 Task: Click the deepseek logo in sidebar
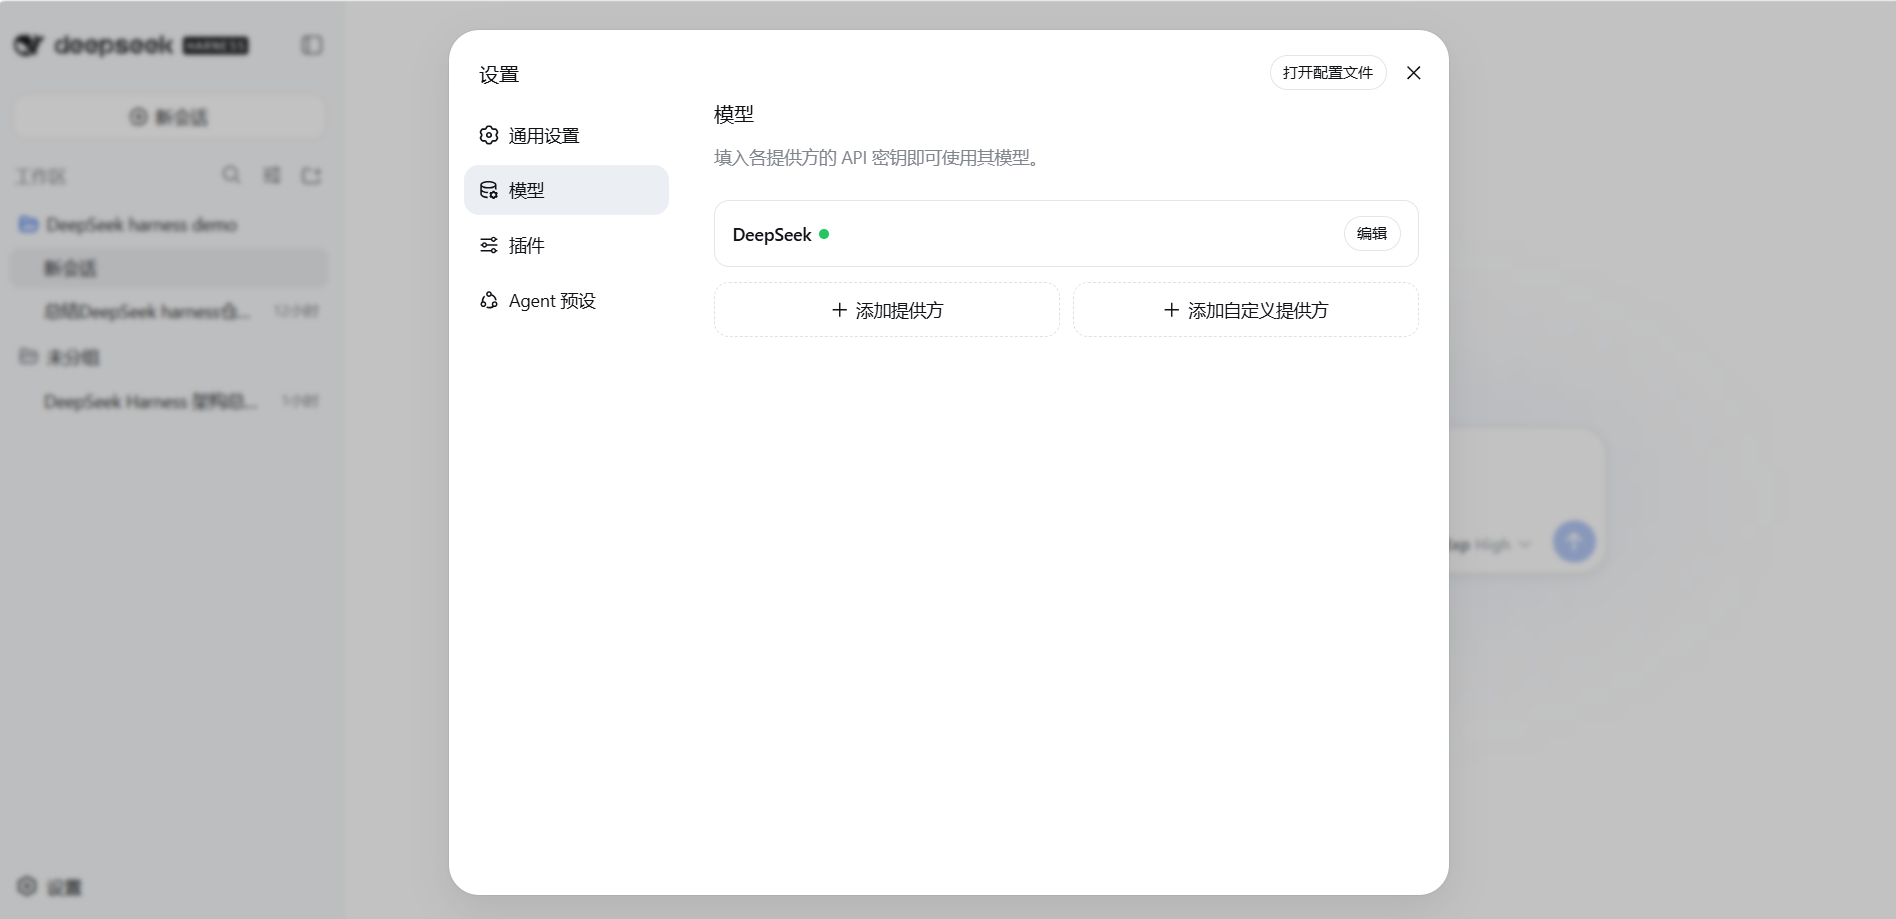click(131, 45)
